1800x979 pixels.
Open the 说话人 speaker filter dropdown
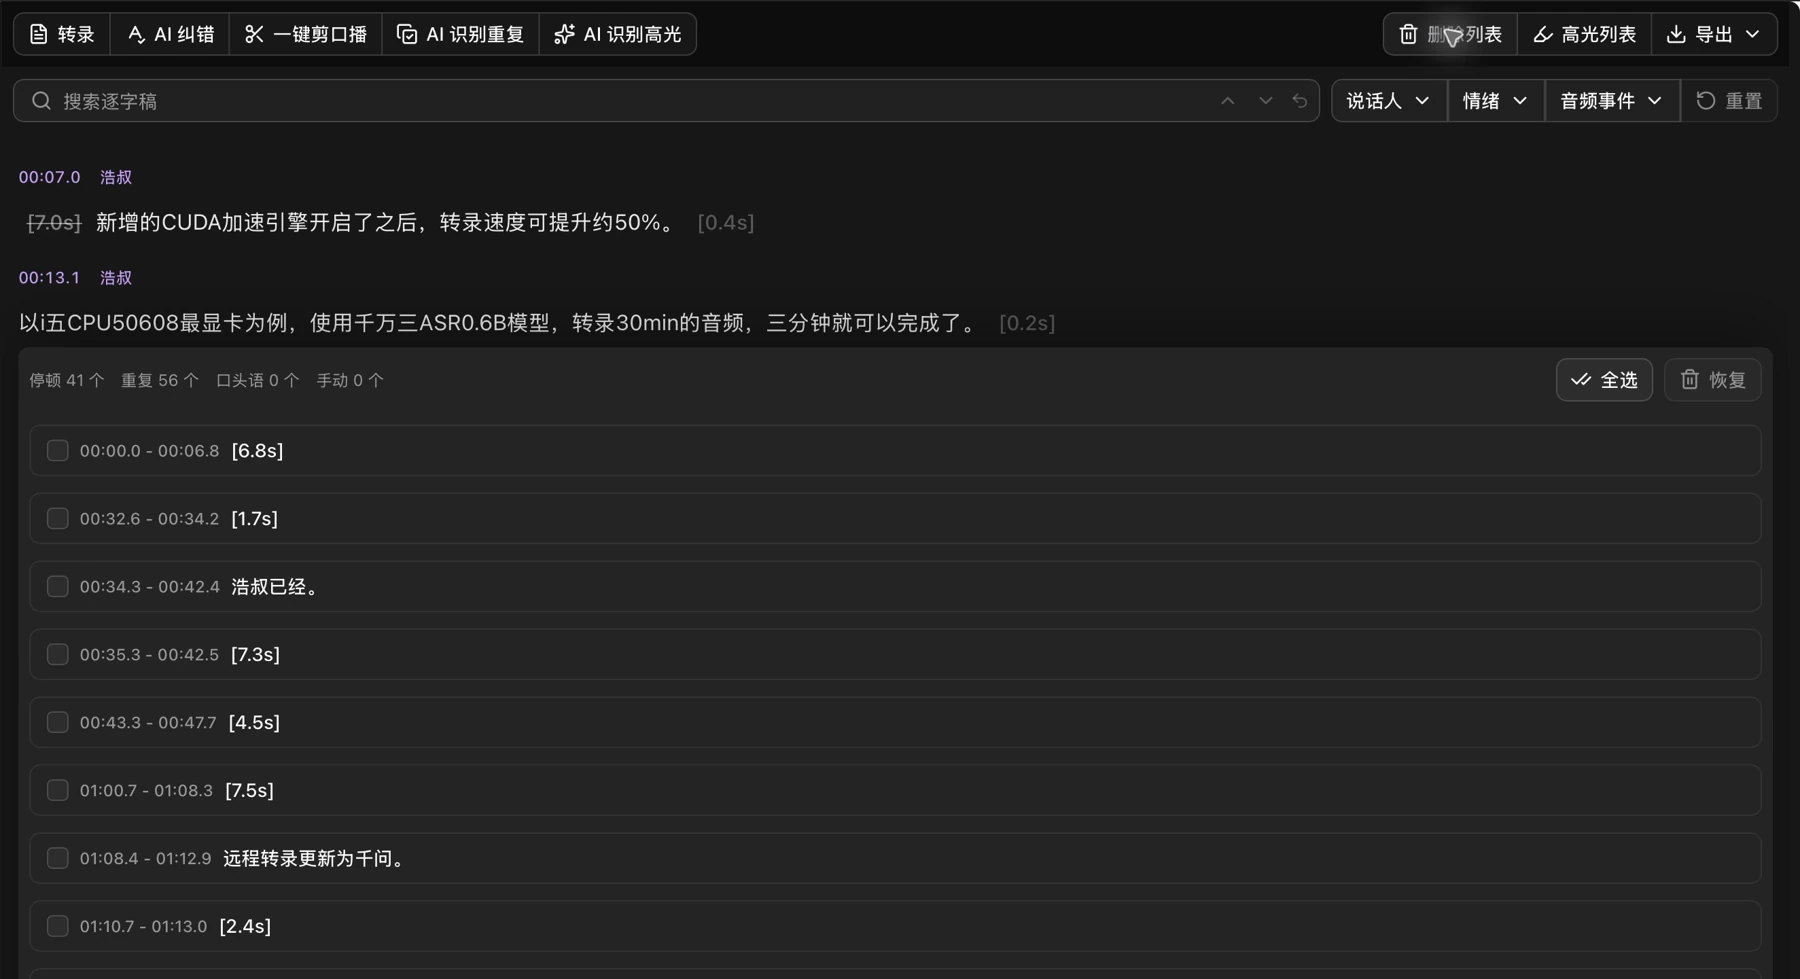(x=1389, y=101)
